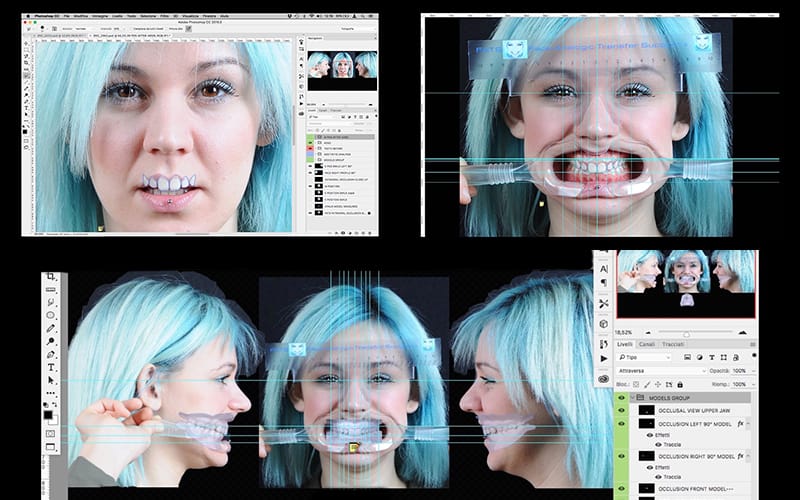800x500 pixels.
Task: Open the three-dots Edit Toolbar button
Action: tap(51, 393)
